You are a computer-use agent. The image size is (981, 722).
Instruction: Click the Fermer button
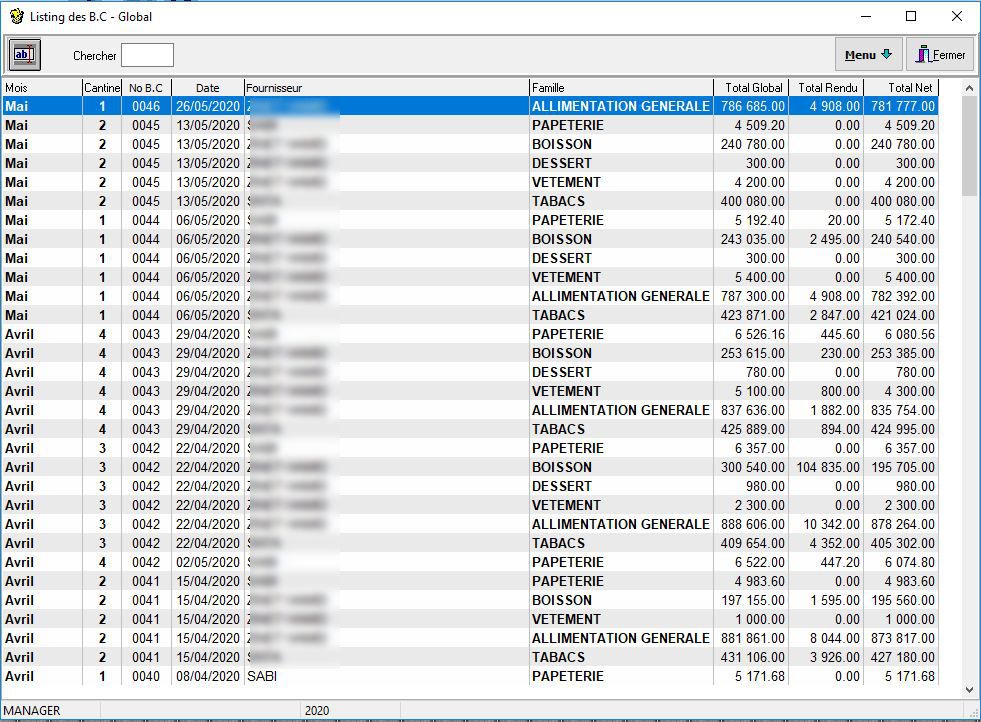[x=940, y=55]
